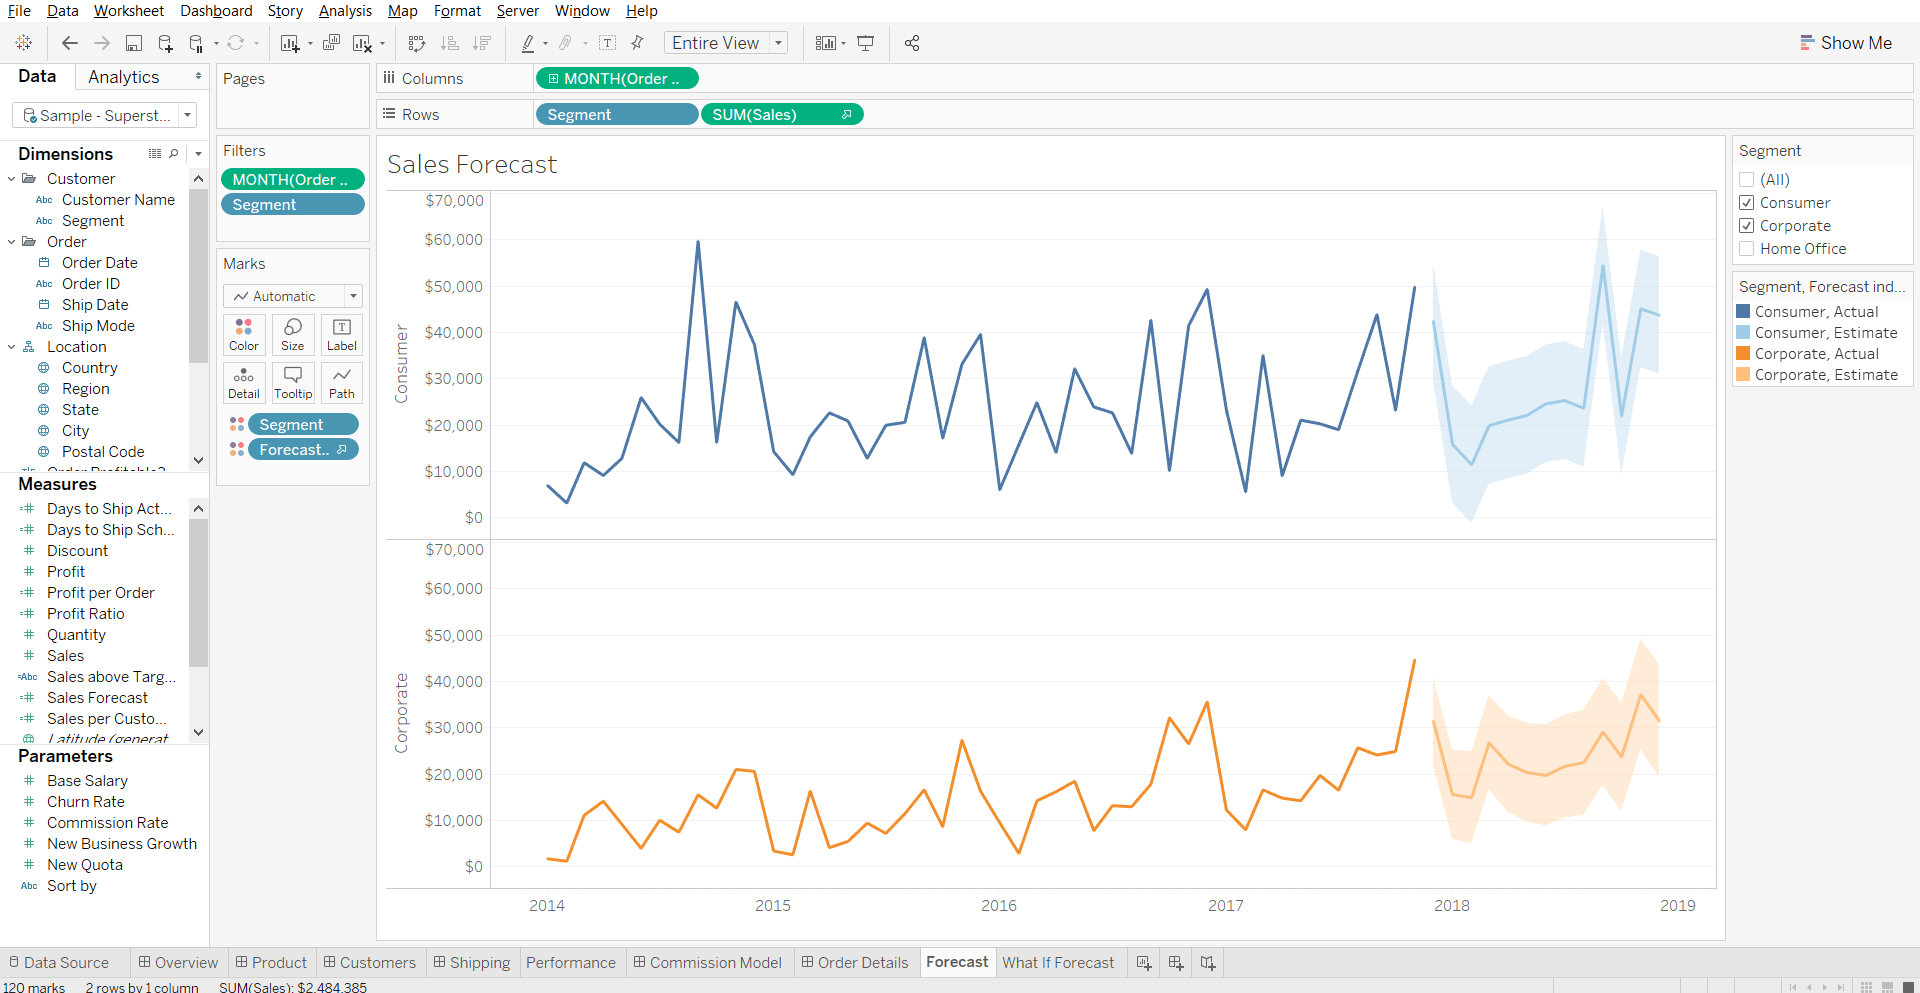
Task: Collapse the Location folder in Dimensions
Action: click(12, 347)
